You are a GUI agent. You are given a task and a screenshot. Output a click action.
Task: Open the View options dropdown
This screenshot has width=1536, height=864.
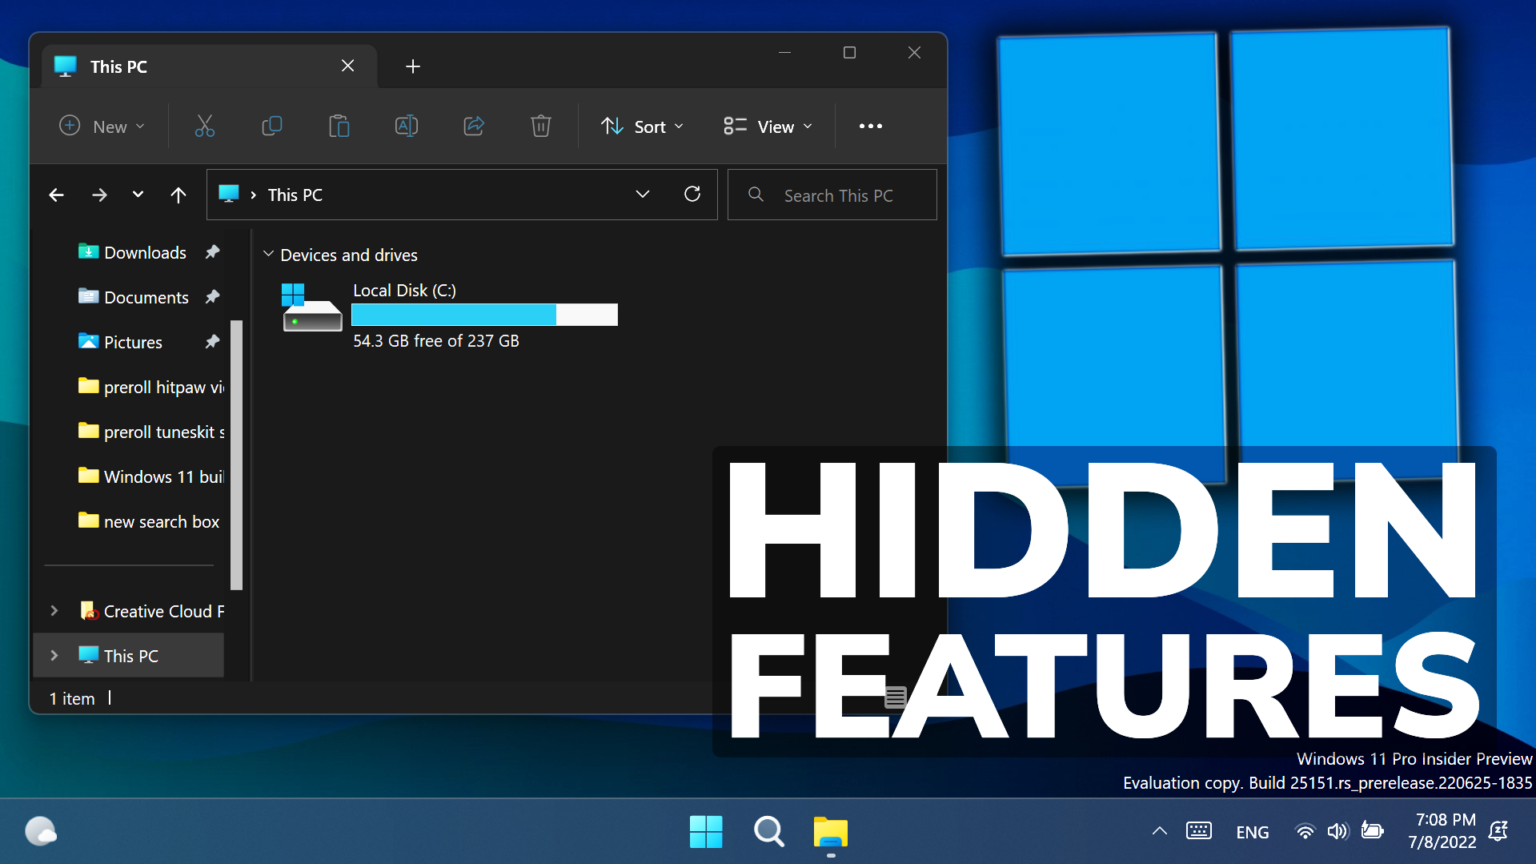click(x=766, y=126)
